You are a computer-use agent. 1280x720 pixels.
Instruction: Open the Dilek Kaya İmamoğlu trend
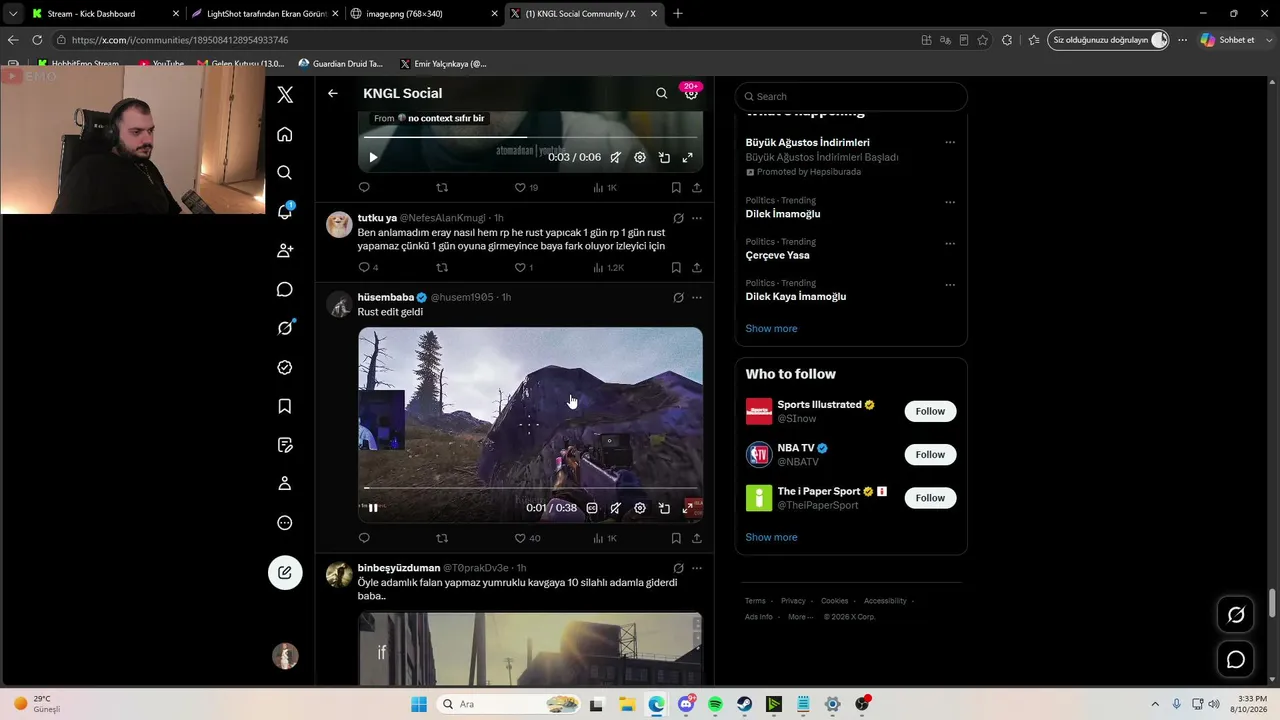(x=796, y=296)
